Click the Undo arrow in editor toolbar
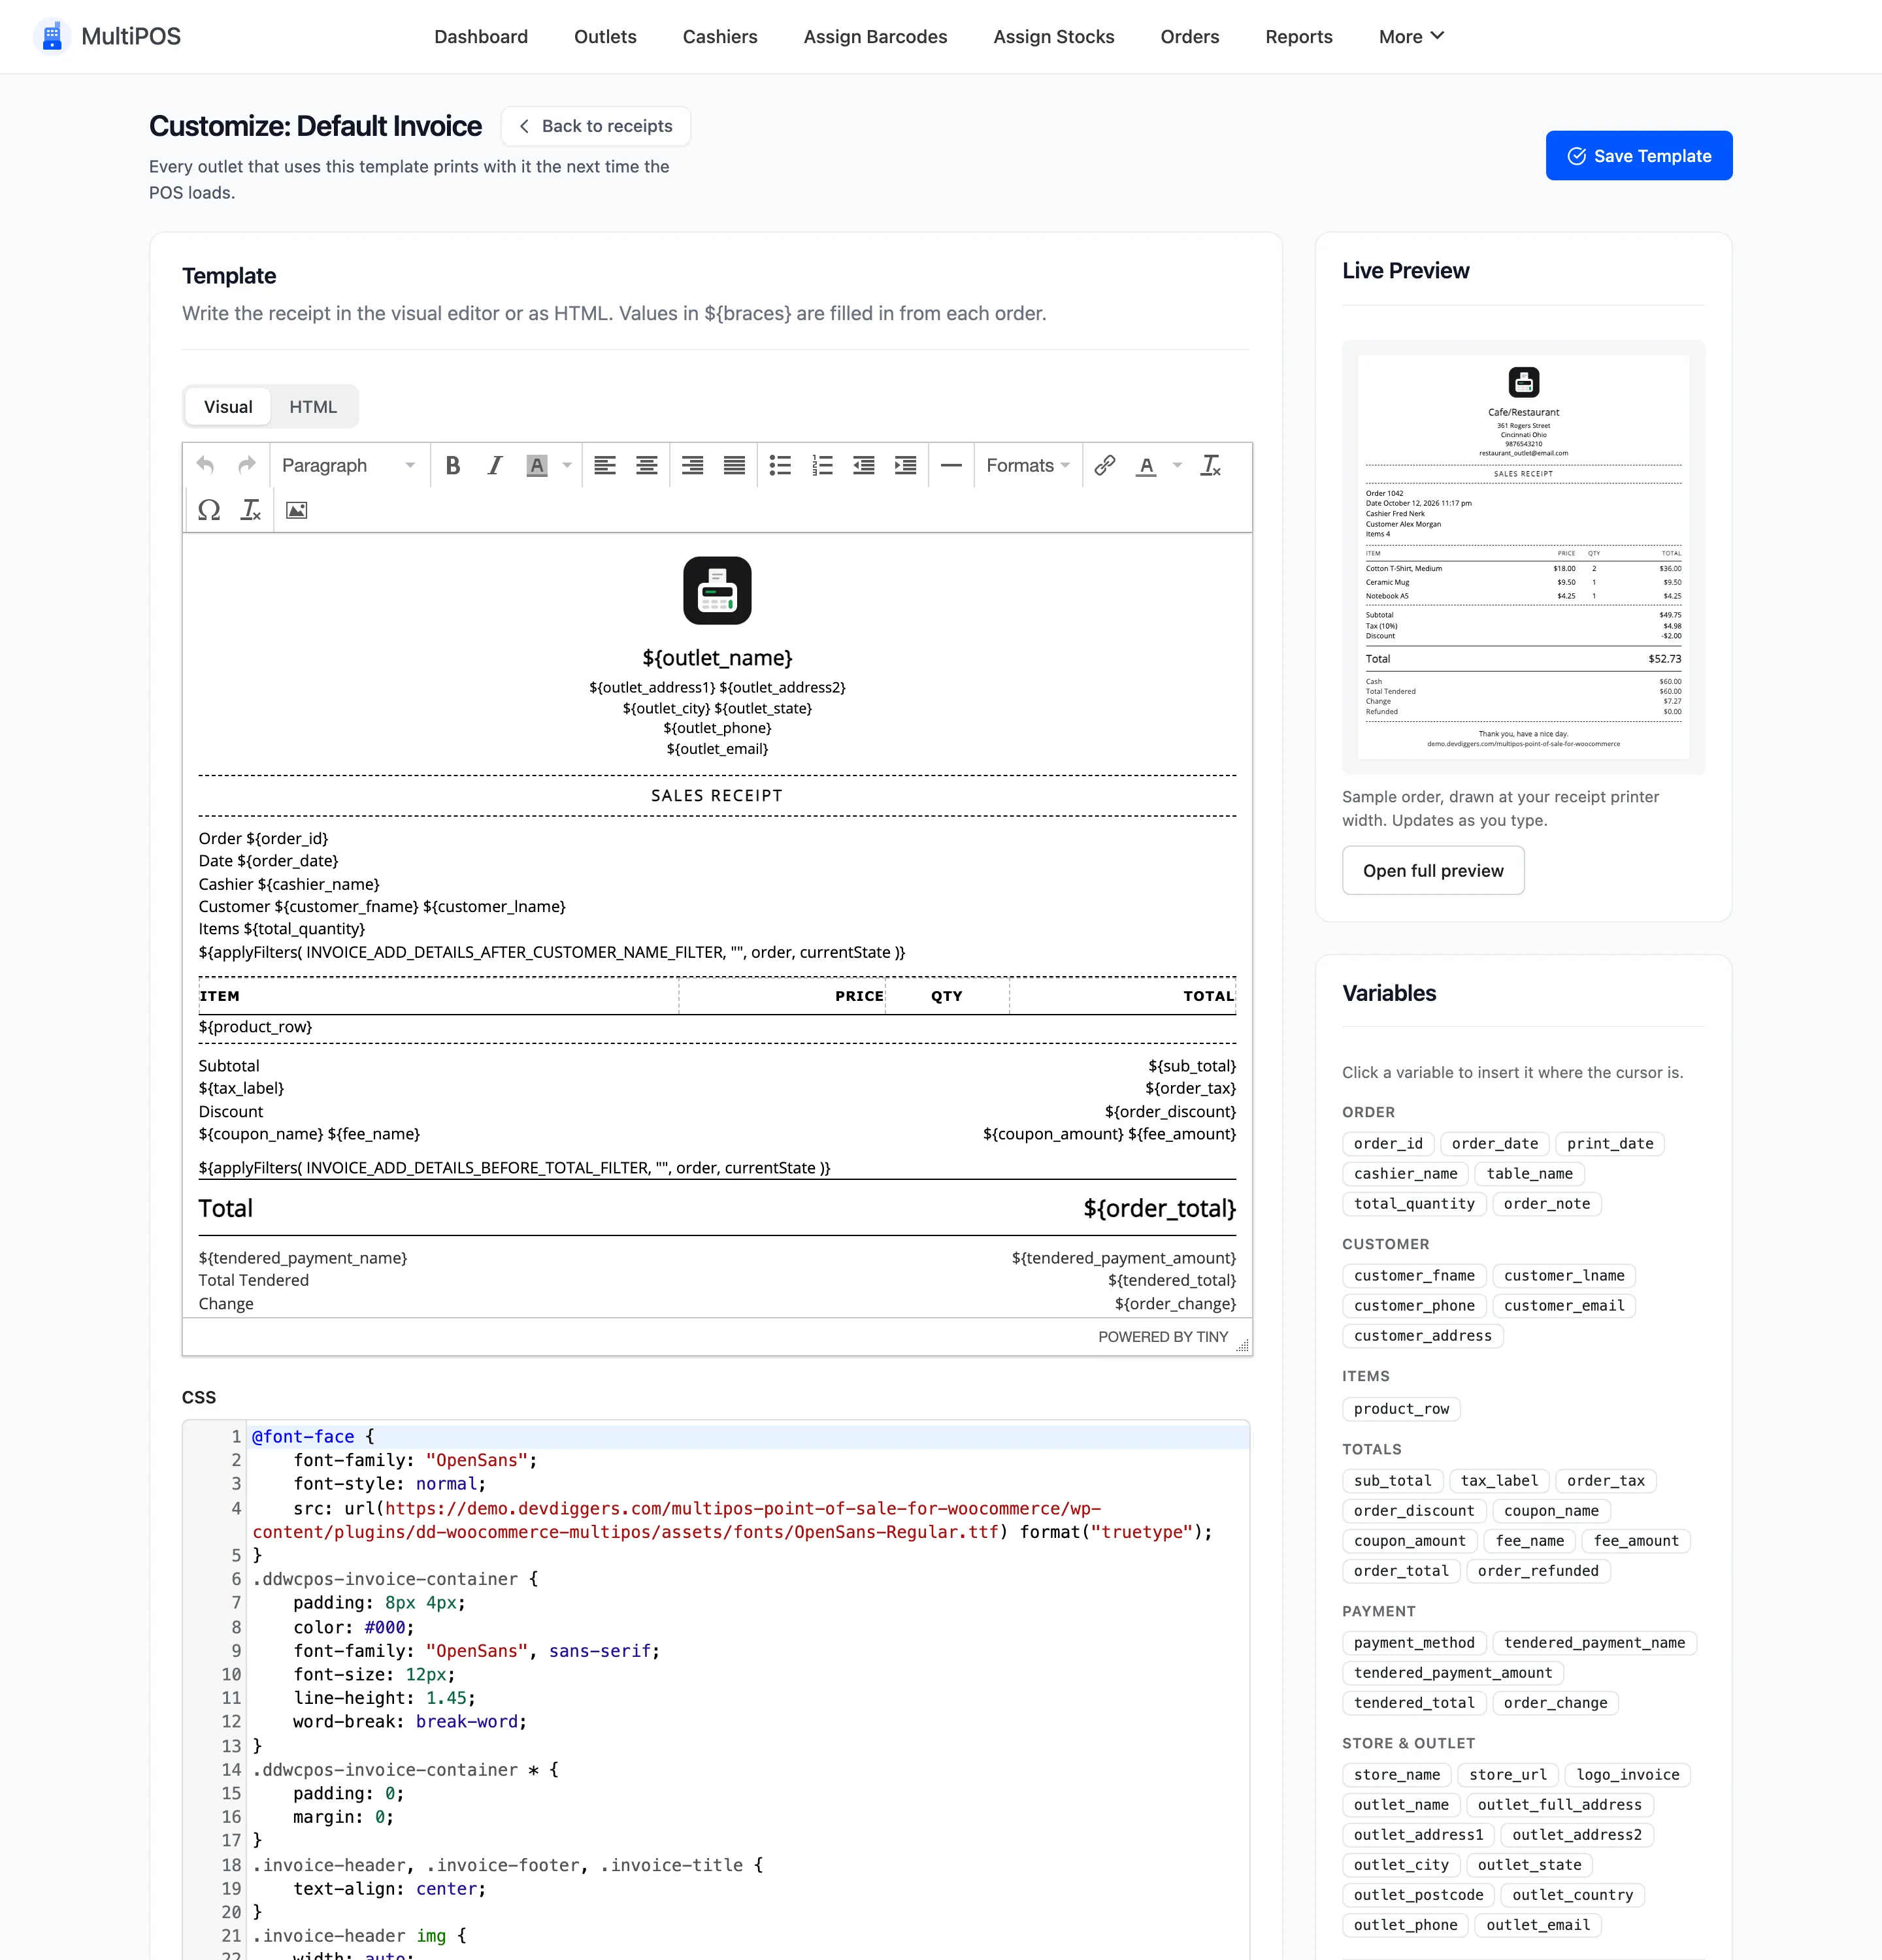Image resolution: width=1882 pixels, height=1960 pixels. pos(205,465)
